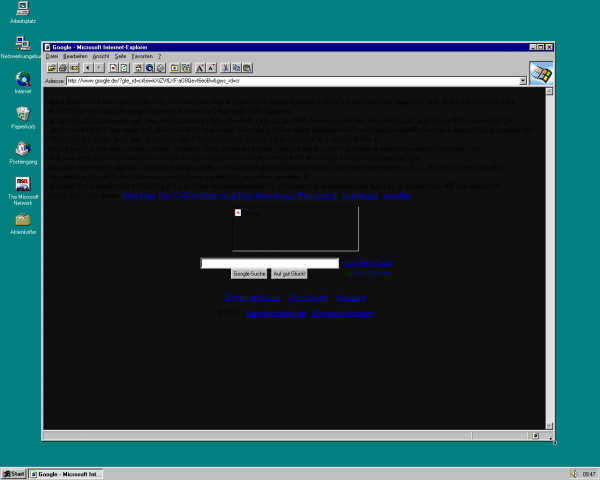Refresh the page via toolbar icon
Image resolution: width=600 pixels, height=480 pixels.
click(124, 68)
